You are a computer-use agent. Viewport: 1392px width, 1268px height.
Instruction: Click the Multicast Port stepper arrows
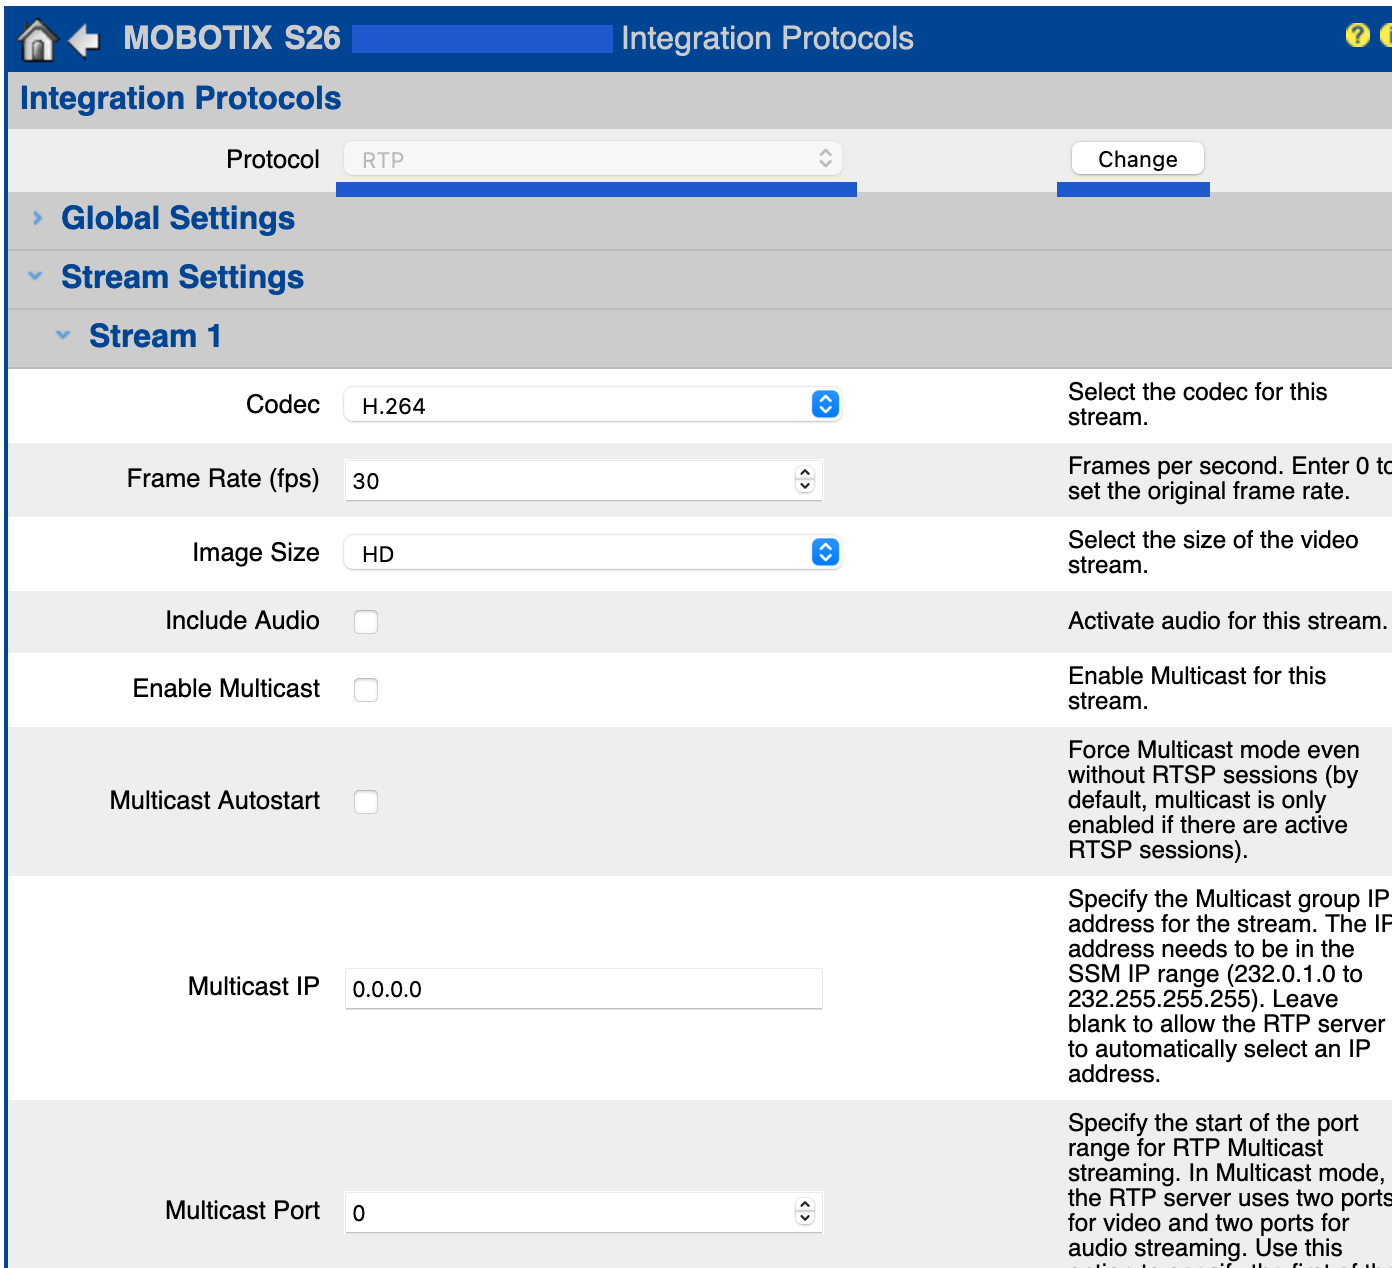(805, 1212)
